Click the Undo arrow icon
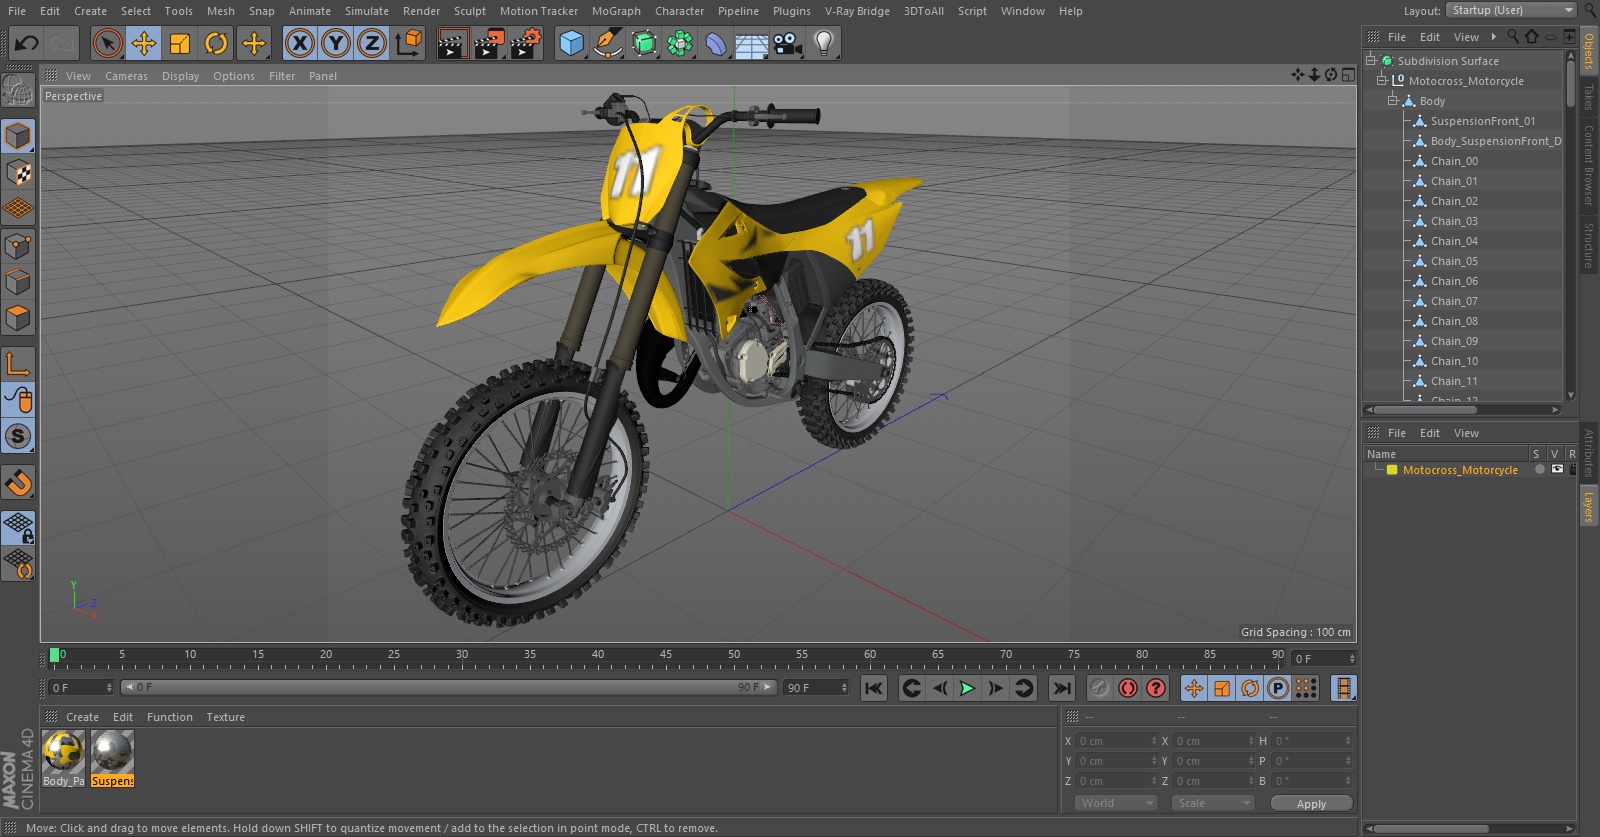This screenshot has height=837, width=1600. 27,43
